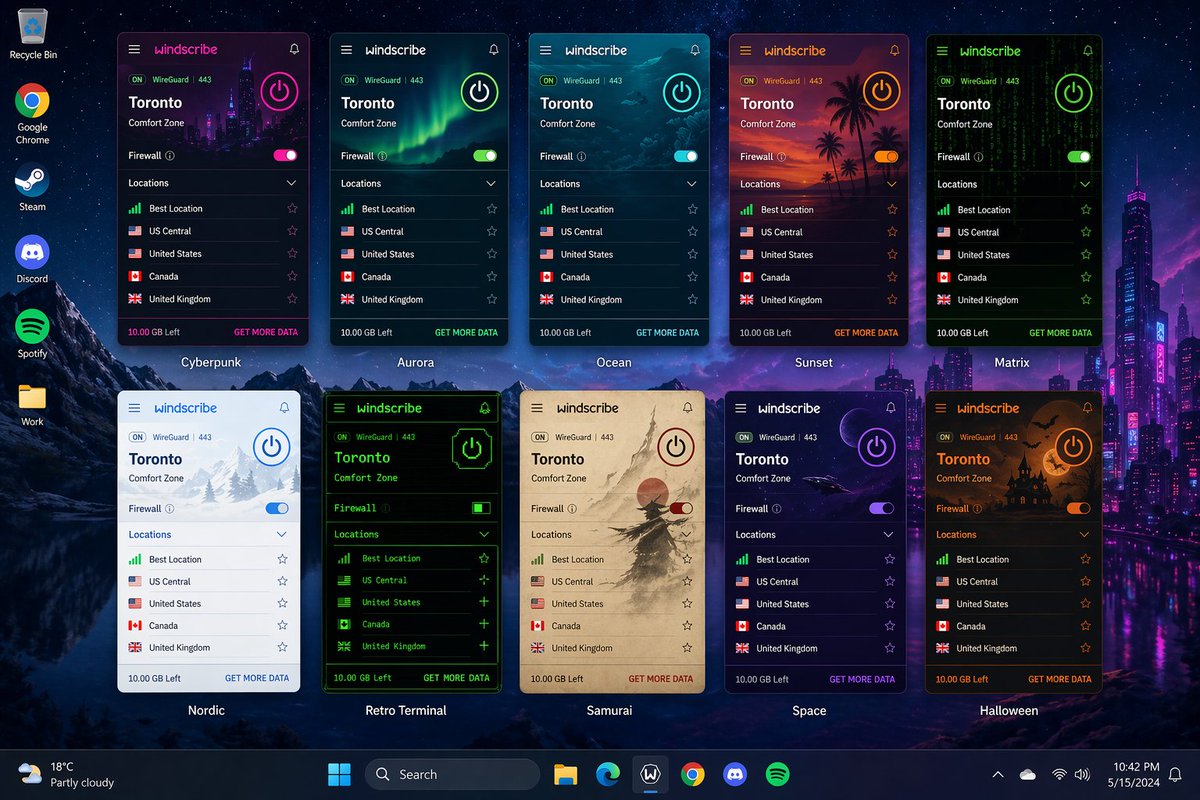
Task: Select Best Location row in Samurai window
Action: point(612,559)
